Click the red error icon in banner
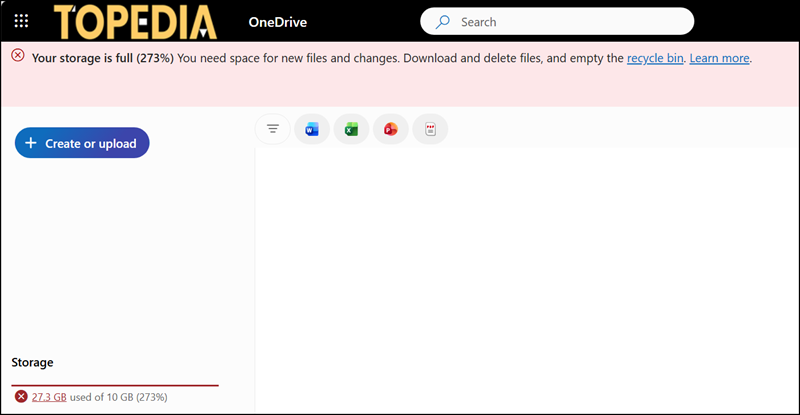The image size is (800, 415). point(18,55)
